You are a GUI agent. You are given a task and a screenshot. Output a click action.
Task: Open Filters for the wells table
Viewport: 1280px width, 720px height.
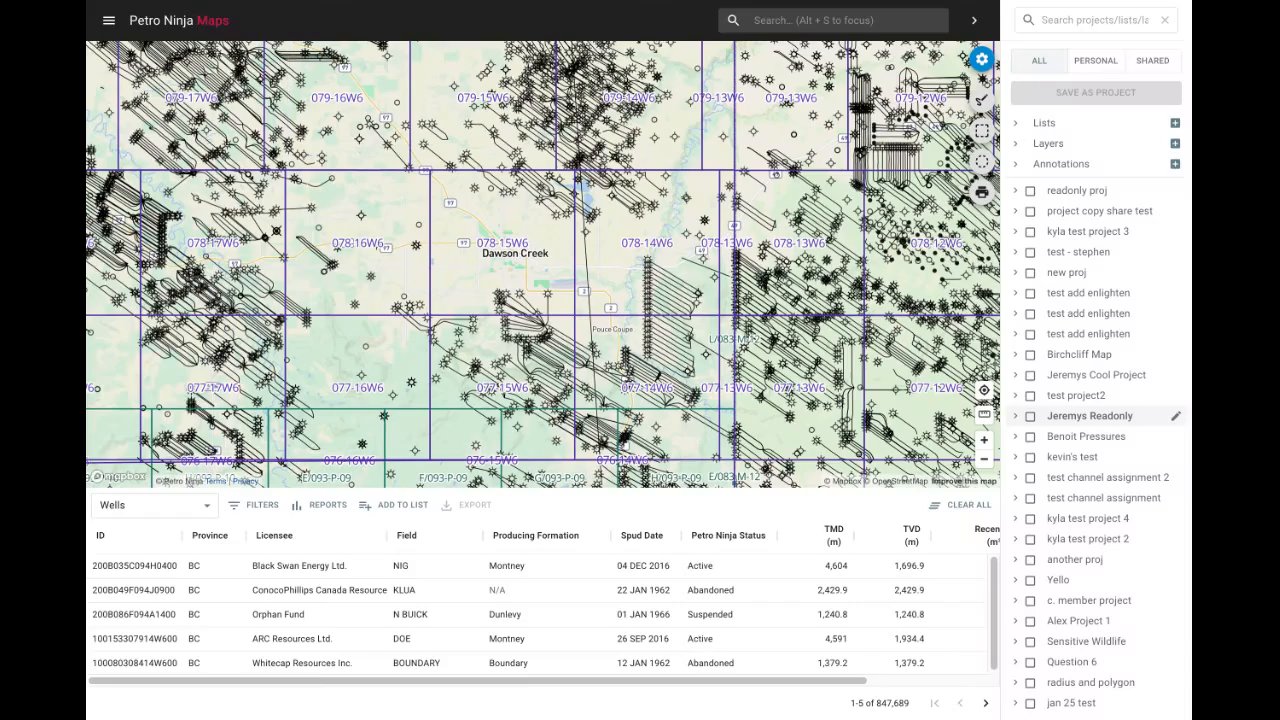coord(253,505)
